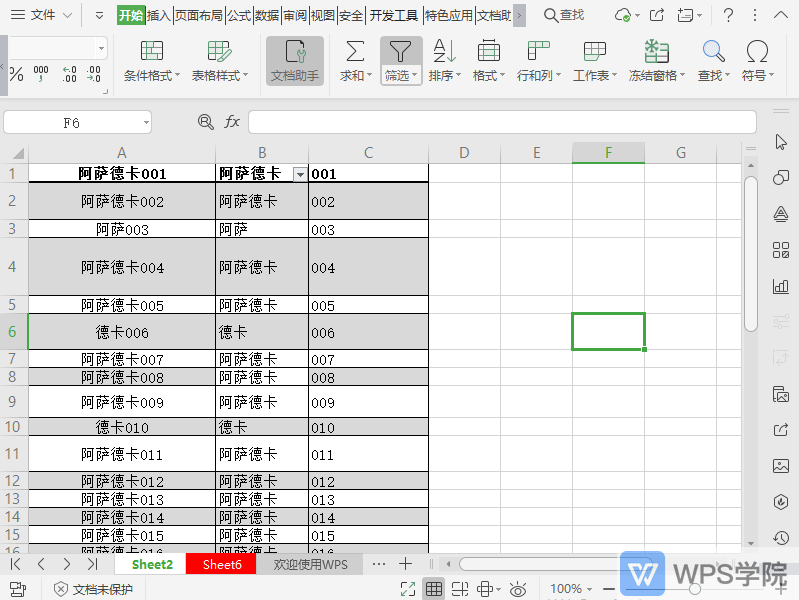The image size is (799, 600).
Task: Toggle normal grid view in status bar
Action: pos(434,589)
